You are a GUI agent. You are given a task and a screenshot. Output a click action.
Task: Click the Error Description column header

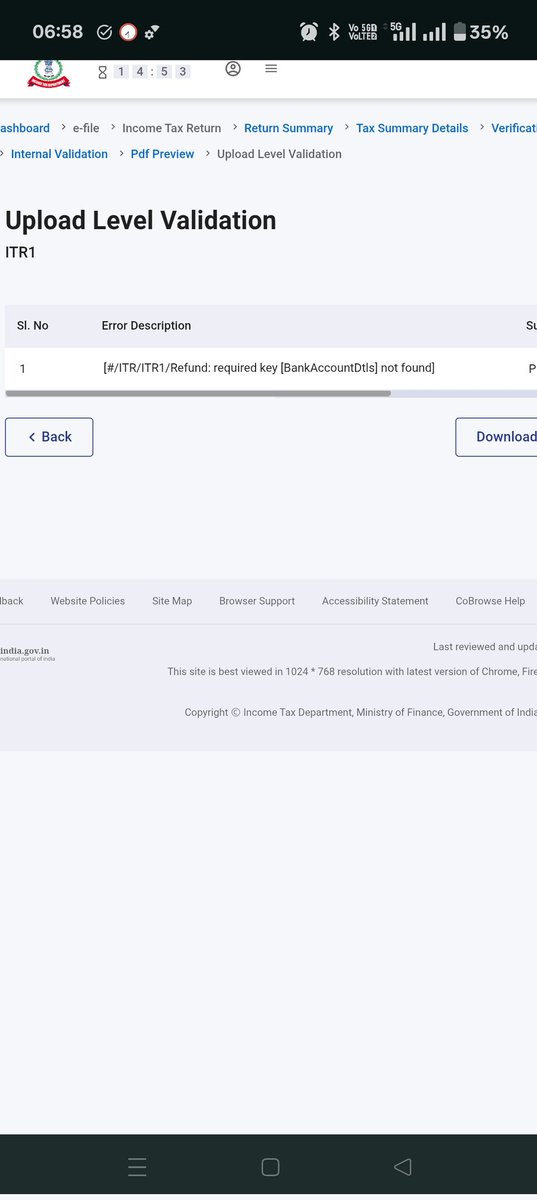coord(146,326)
